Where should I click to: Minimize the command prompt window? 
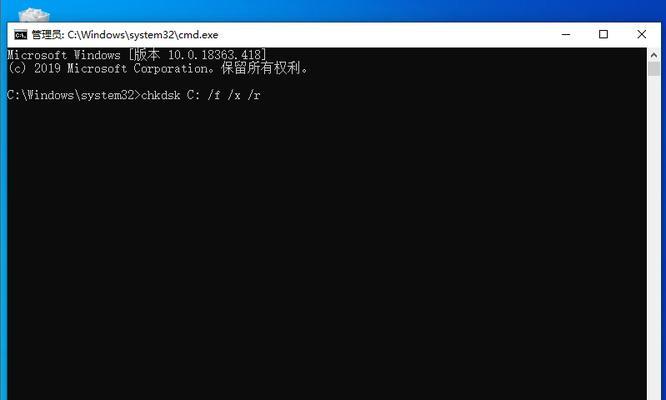(566, 34)
